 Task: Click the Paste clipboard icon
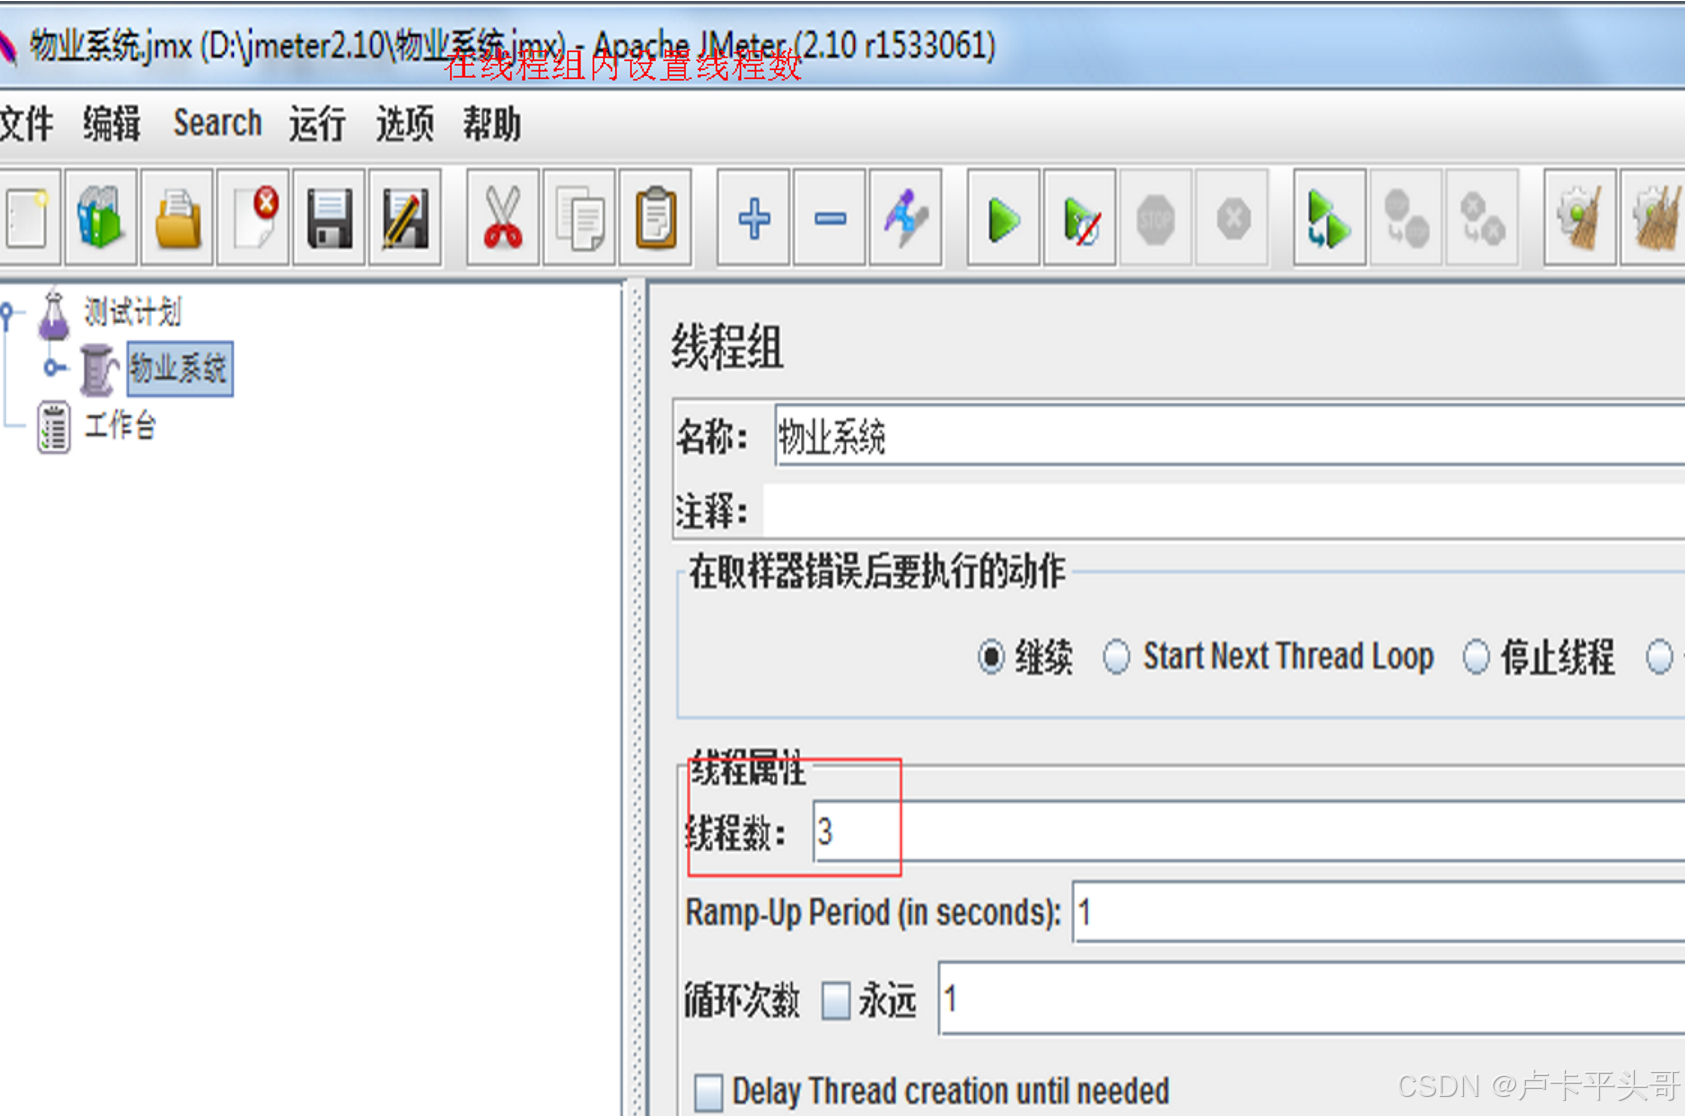click(x=655, y=218)
